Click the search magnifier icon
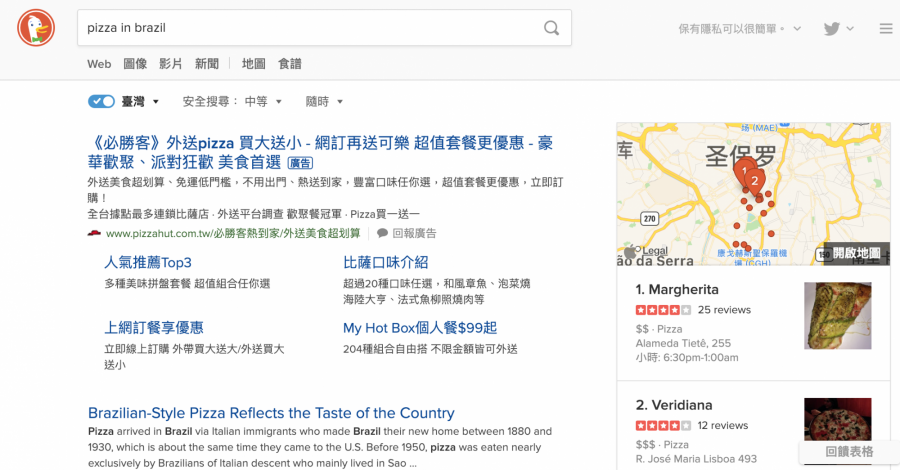The width and height of the screenshot is (900, 470). pyautogui.click(x=551, y=28)
